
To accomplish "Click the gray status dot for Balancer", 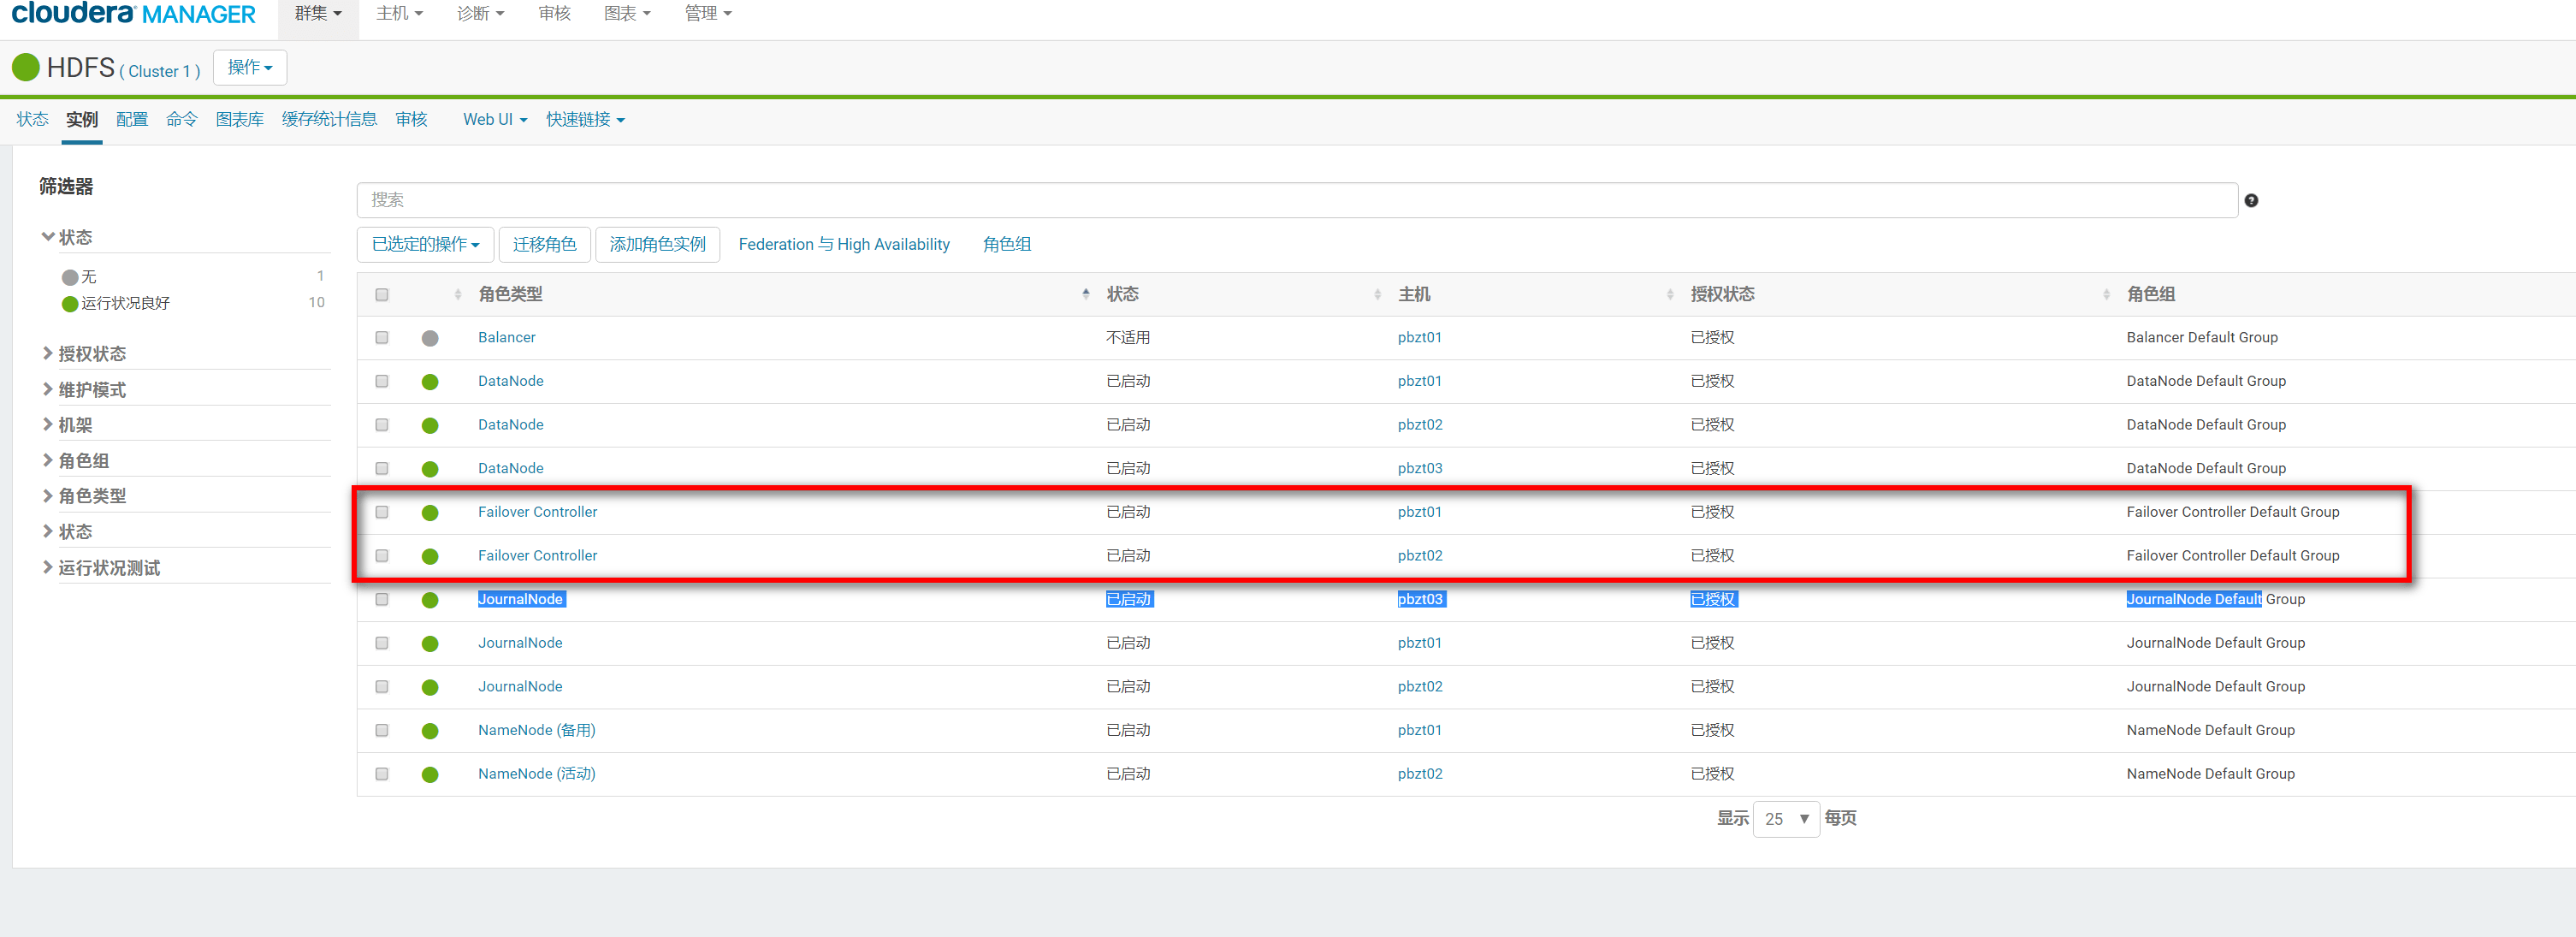I will [430, 338].
